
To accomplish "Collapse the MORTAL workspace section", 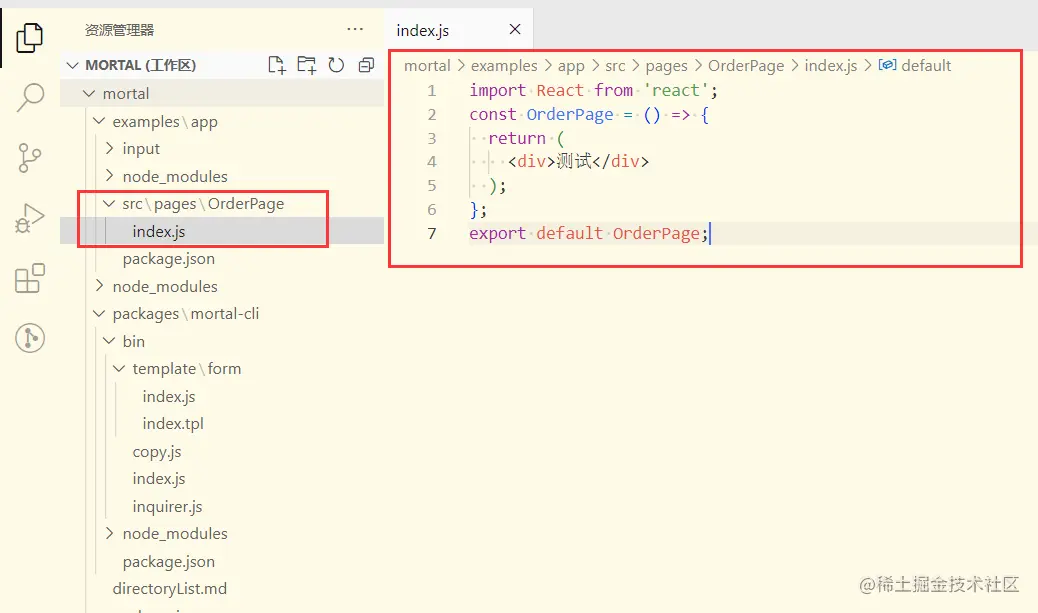I will (73, 65).
